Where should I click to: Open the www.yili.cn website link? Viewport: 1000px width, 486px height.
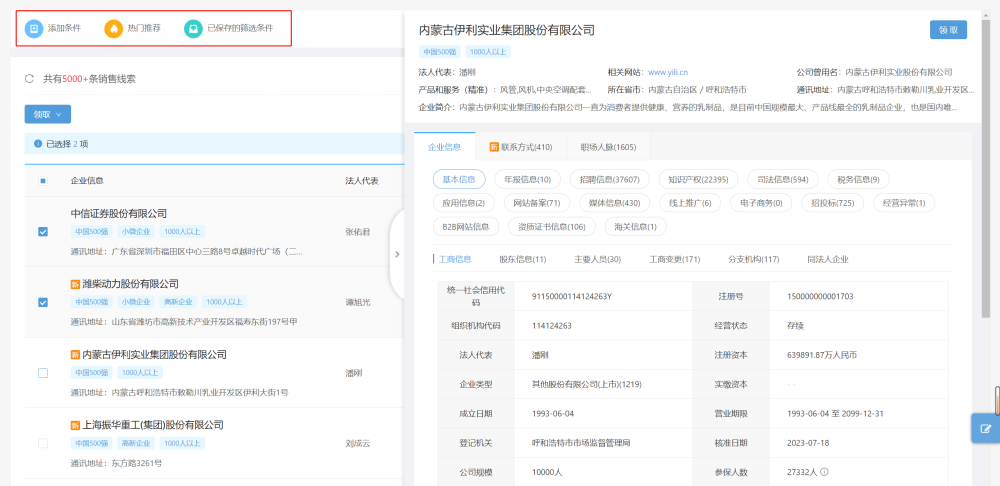[x=668, y=72]
